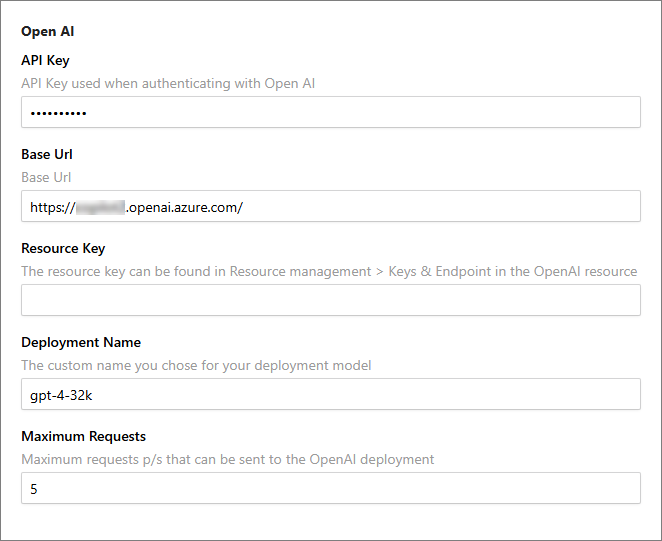Click the maximum requests p/s description

228,459
